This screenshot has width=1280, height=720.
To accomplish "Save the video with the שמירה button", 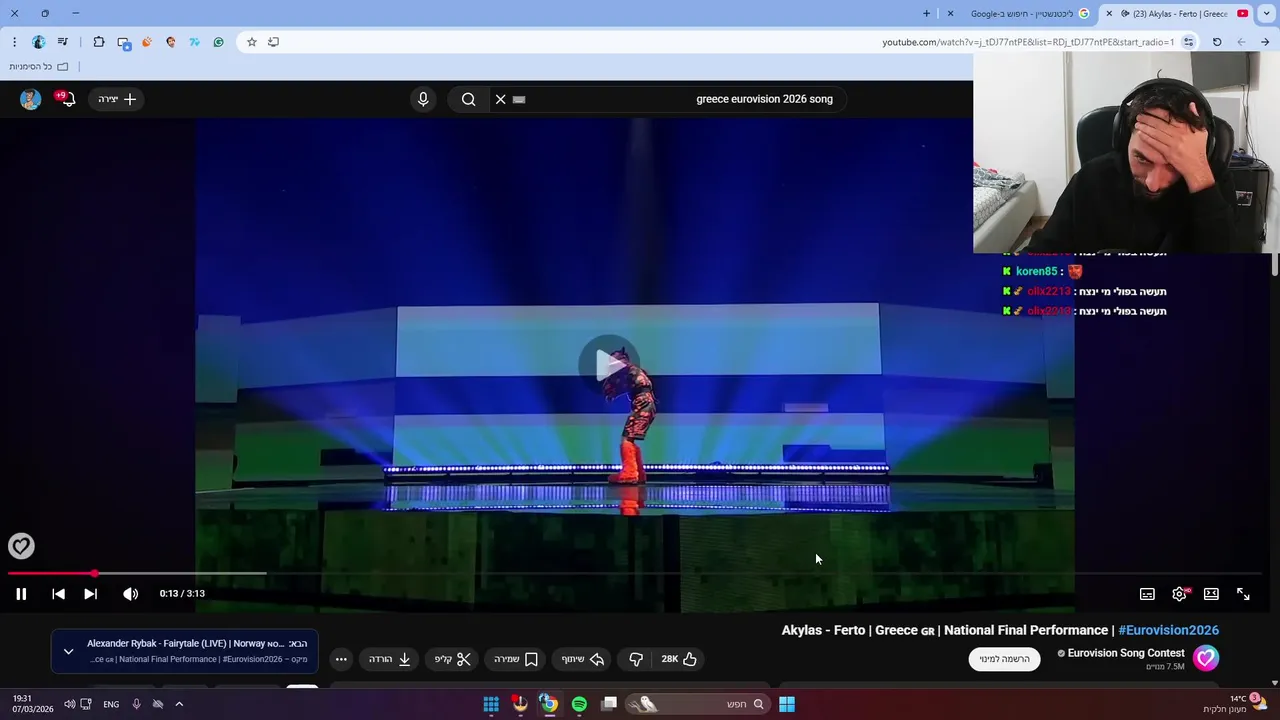I will [x=515, y=659].
